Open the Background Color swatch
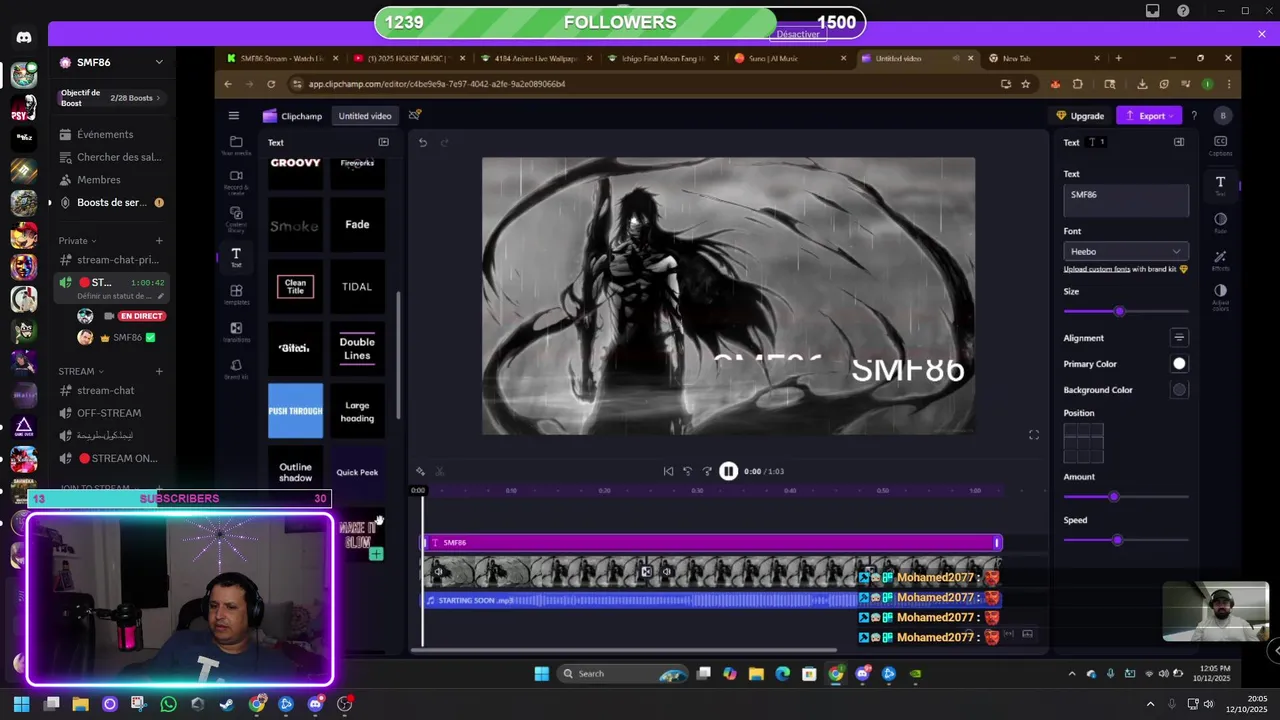Viewport: 1280px width, 720px height. click(1179, 390)
